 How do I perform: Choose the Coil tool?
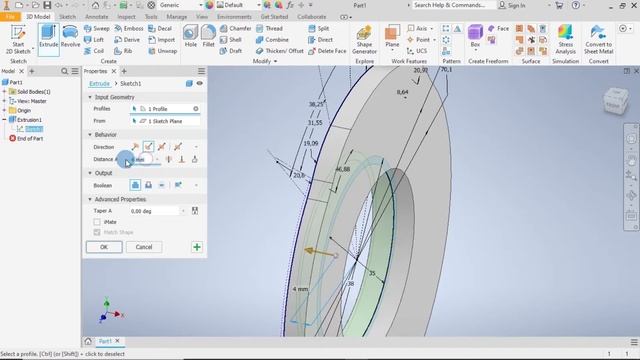tap(94, 51)
